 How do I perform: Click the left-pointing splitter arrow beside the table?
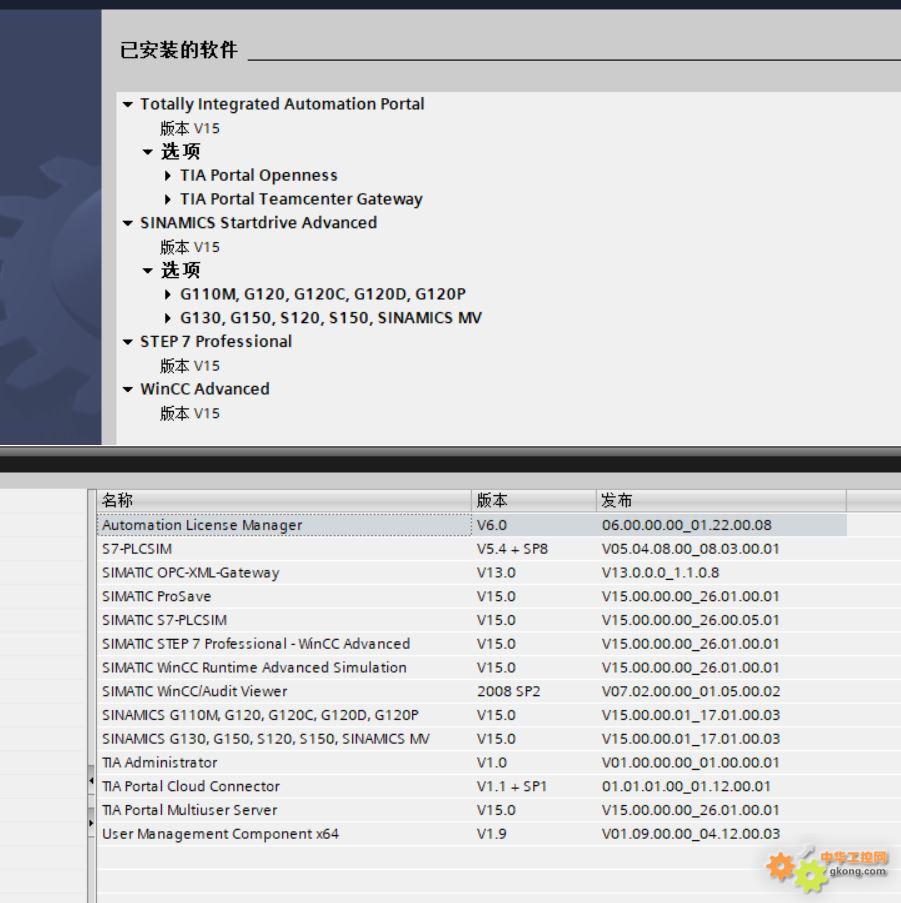[x=91, y=781]
